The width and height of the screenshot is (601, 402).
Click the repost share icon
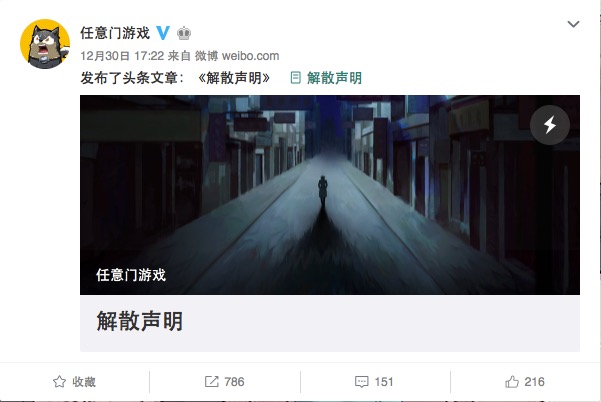212,381
